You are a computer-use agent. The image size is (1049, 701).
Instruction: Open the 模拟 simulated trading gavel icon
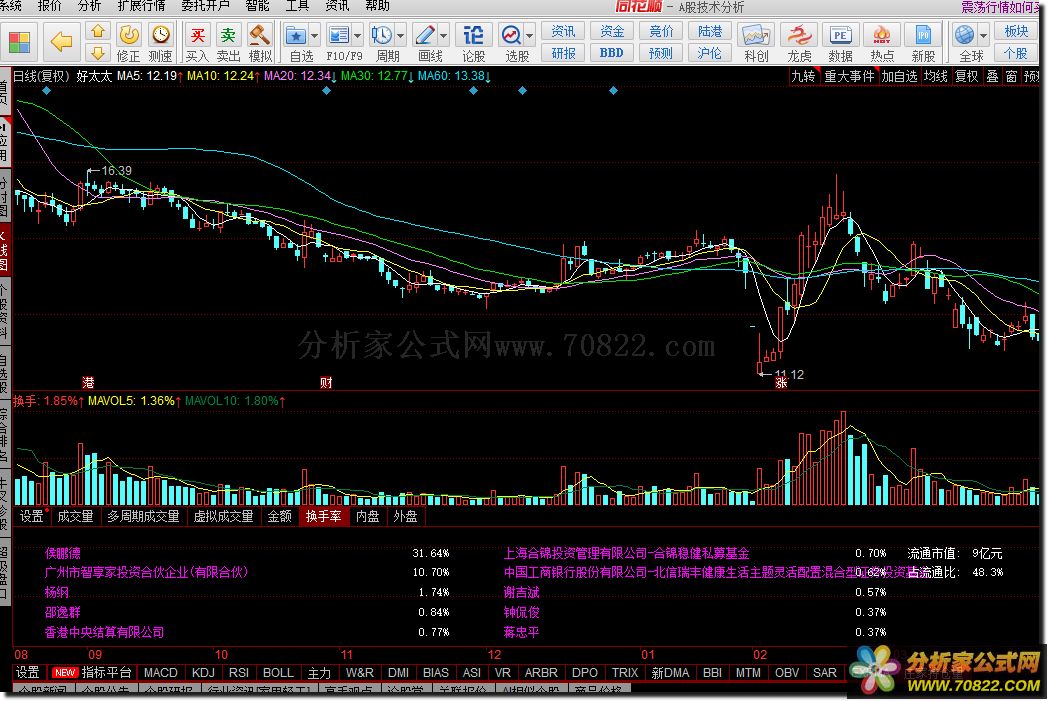click(260, 42)
